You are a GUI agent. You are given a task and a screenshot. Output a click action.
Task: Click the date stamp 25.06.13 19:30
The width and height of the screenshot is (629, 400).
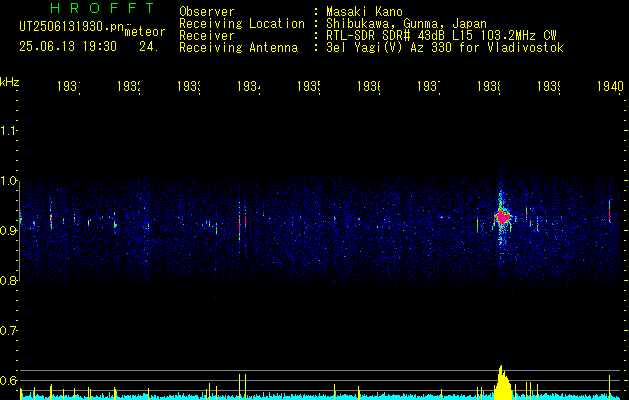pos(68,47)
